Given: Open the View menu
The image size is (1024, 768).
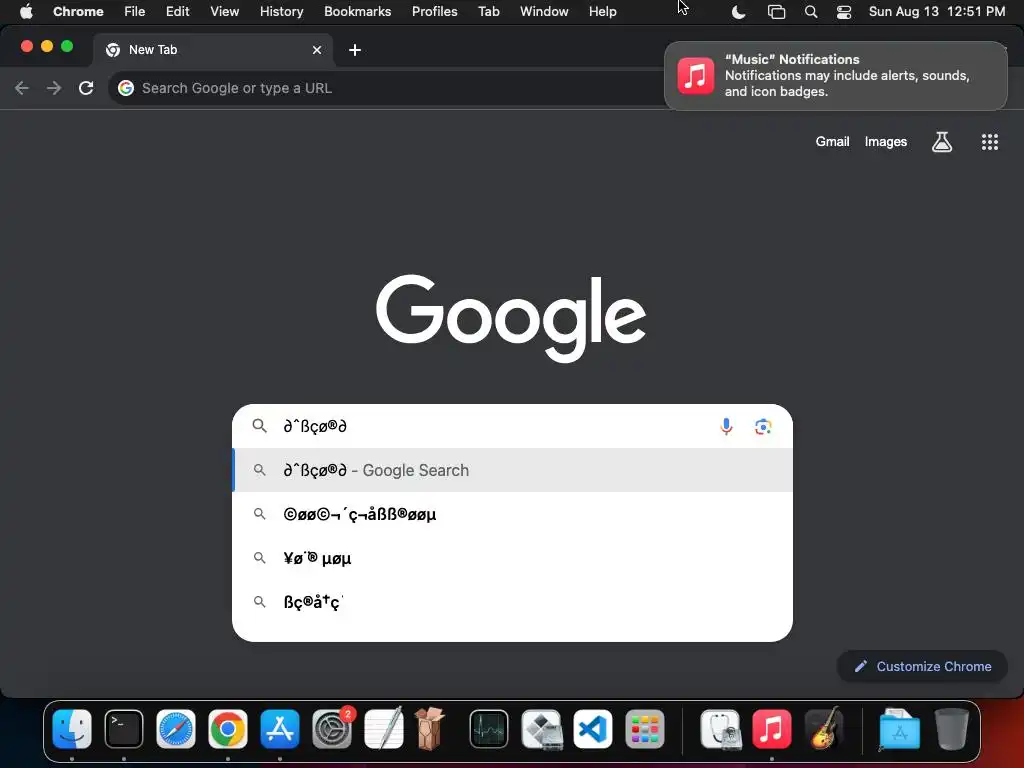Looking at the screenshot, I should tap(224, 11).
